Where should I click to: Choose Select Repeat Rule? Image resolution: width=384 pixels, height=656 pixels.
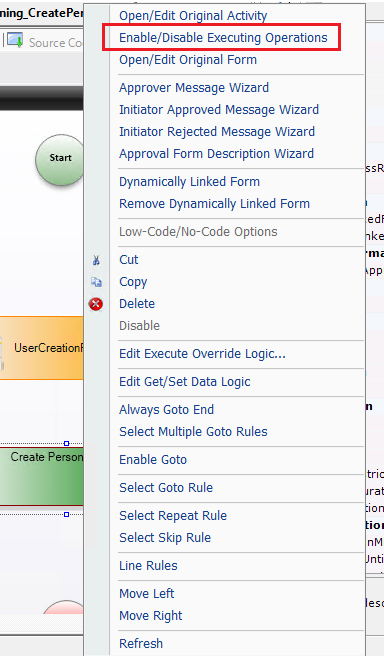coord(173,516)
